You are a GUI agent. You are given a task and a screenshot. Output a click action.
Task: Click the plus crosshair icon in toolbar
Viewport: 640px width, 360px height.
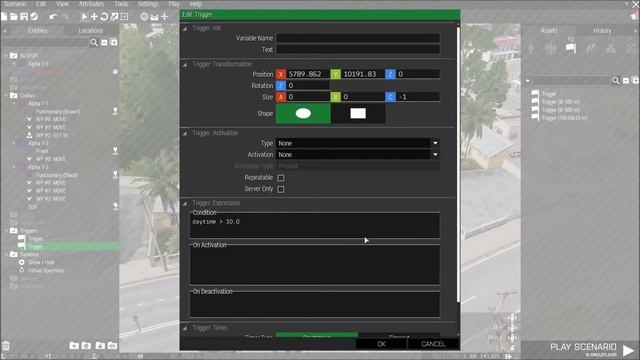pyautogui.click(x=164, y=16)
